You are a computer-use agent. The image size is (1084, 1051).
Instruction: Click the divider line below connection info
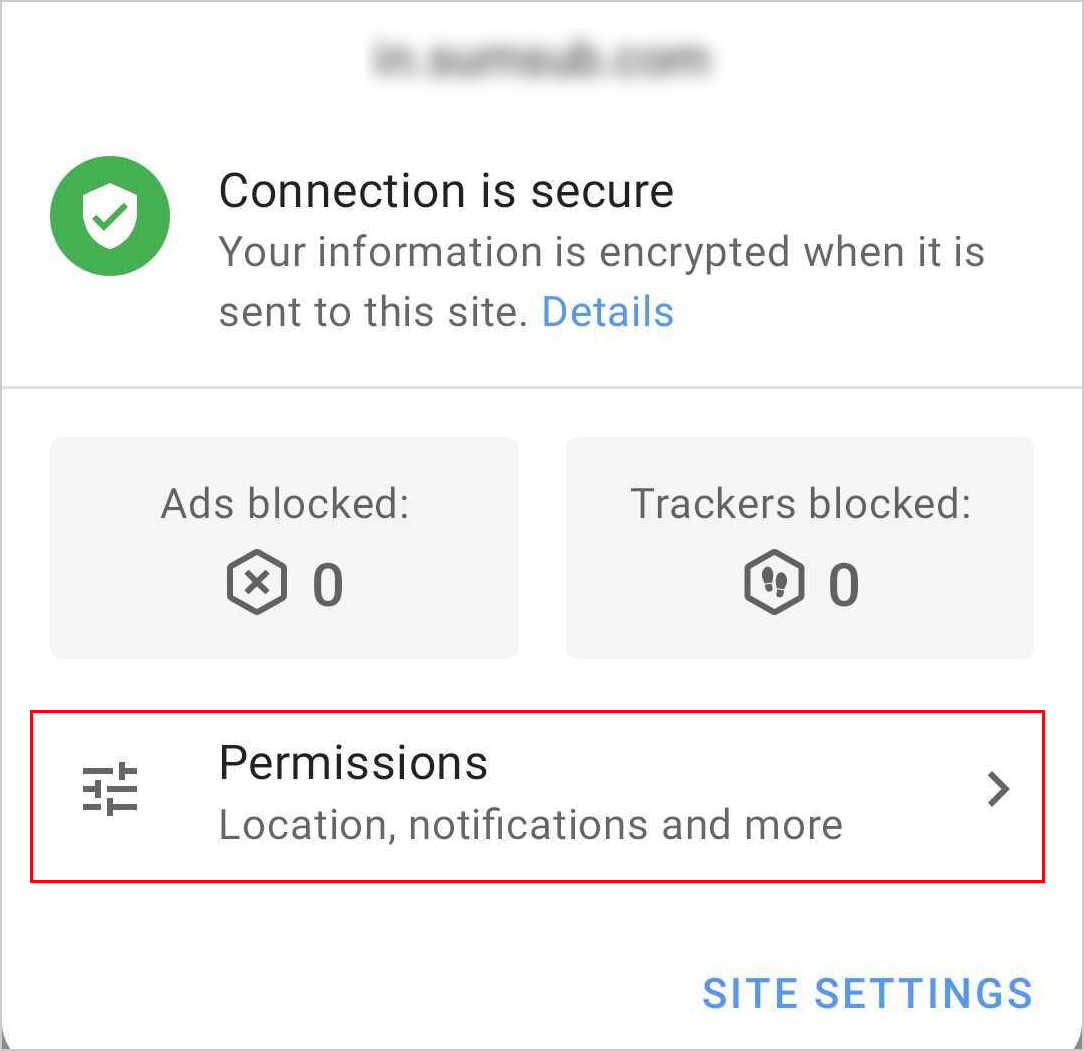point(542,387)
